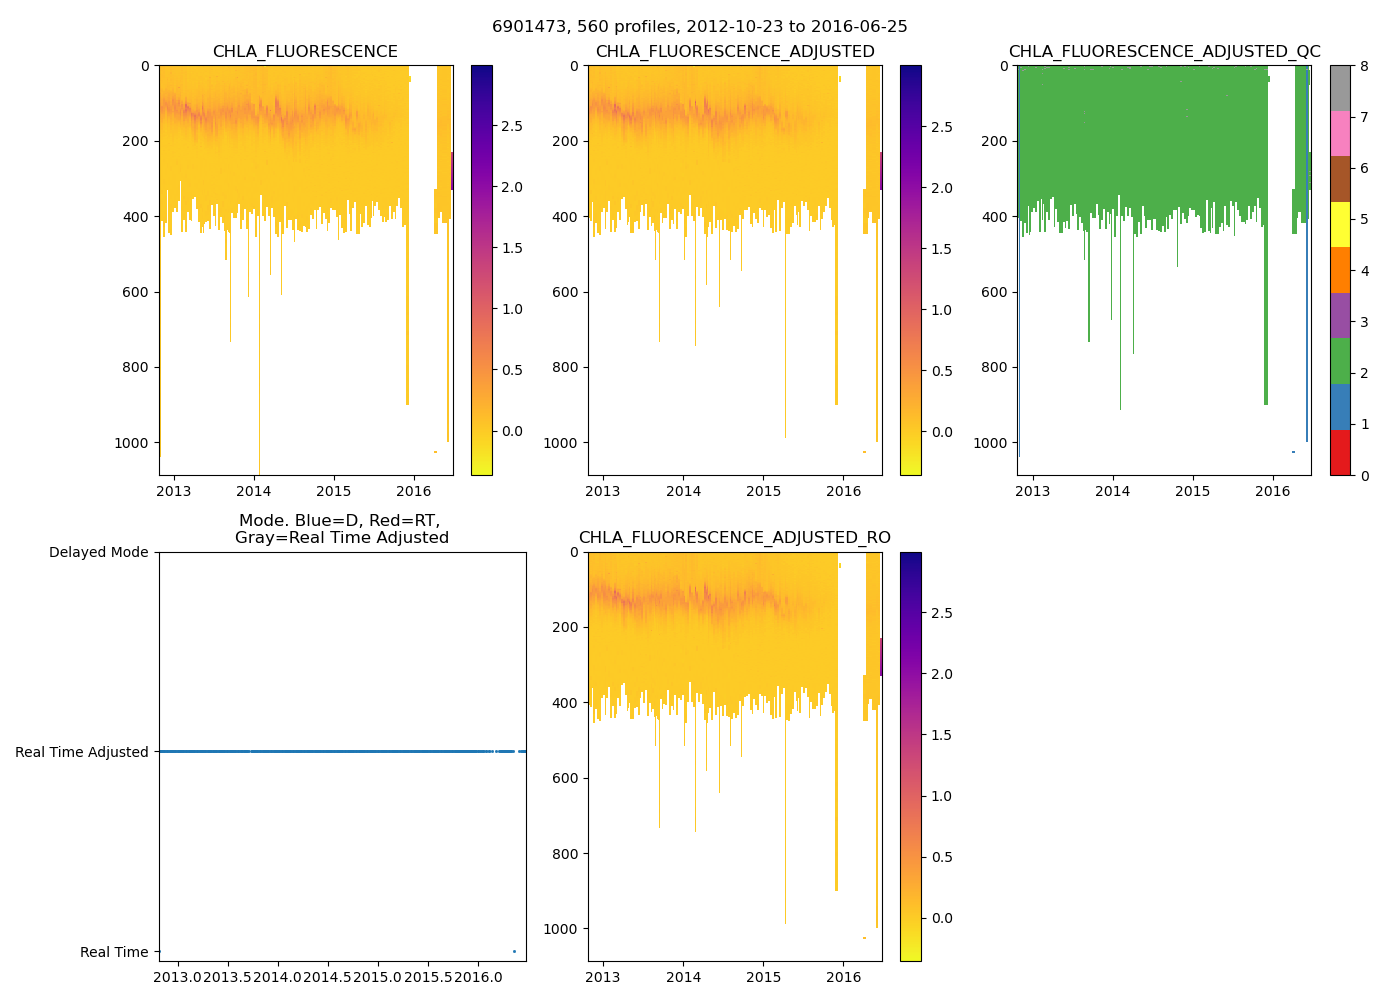This screenshot has width=1400, height=1000.
Task: Click the red segment of the QC colorbar
Action: [1340, 453]
